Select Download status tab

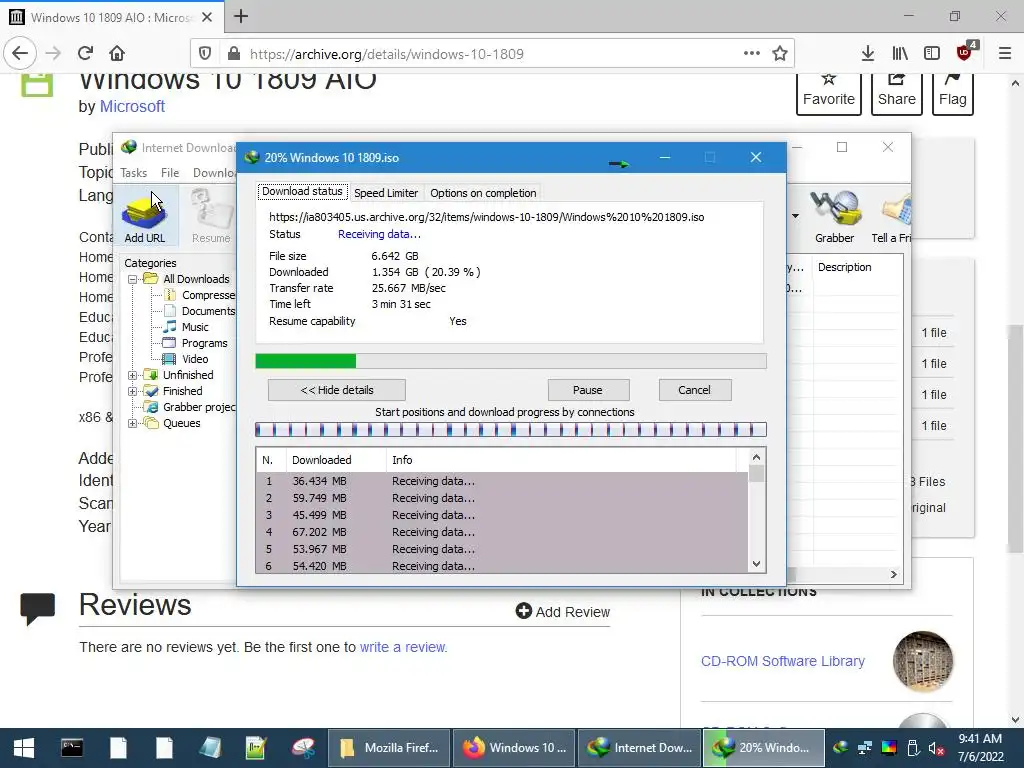[302, 191]
